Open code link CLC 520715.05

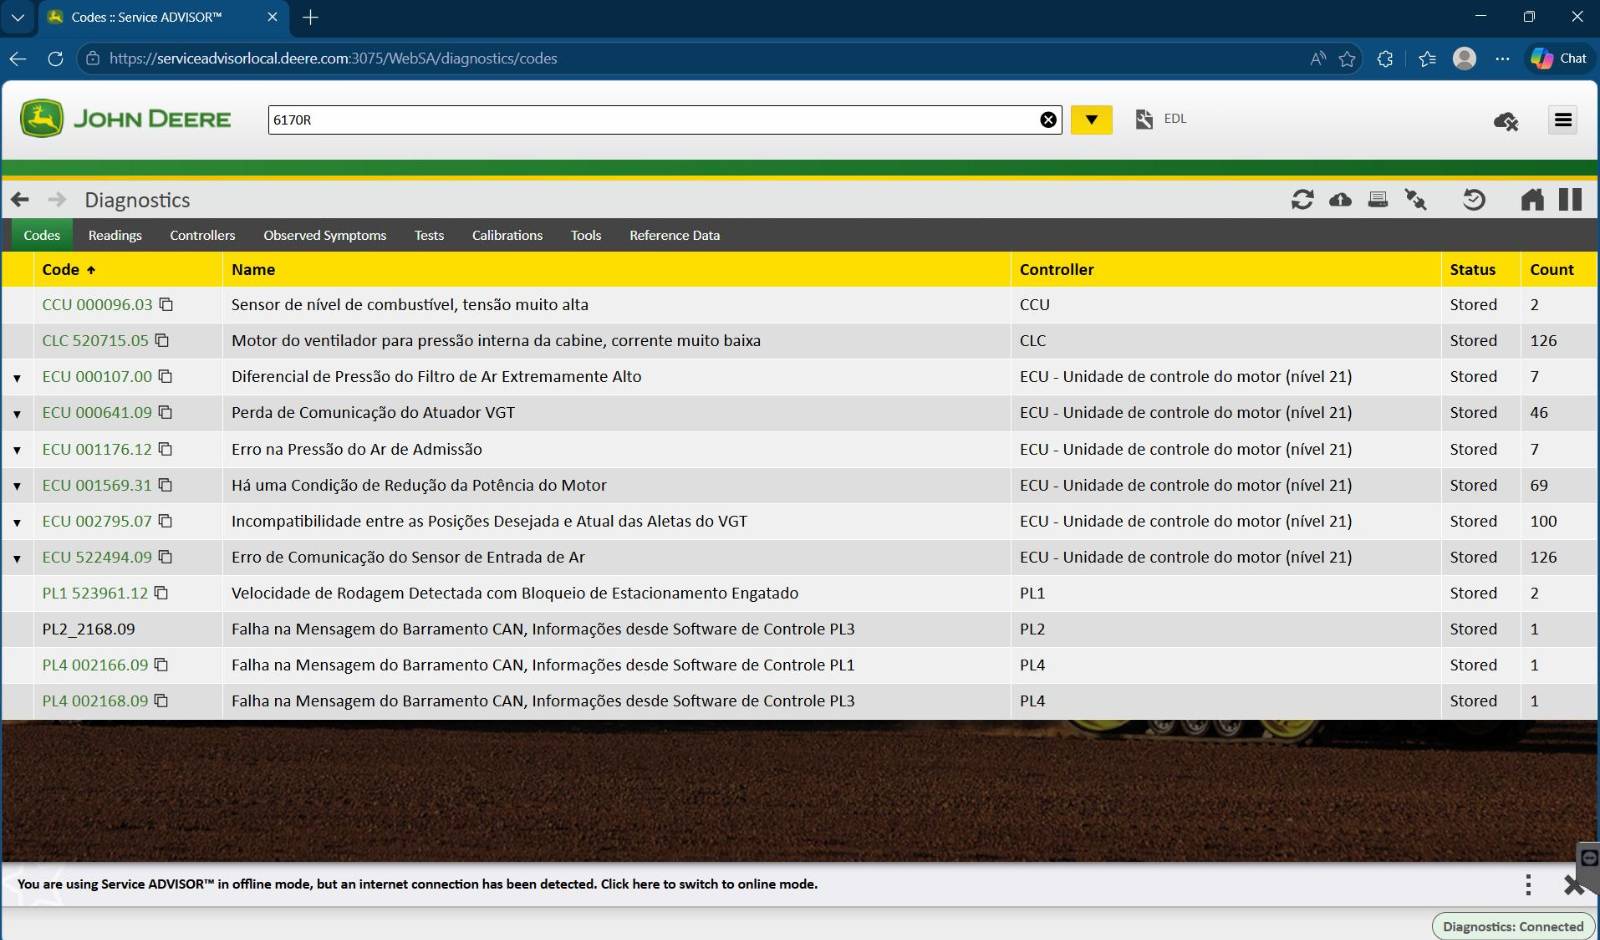(x=95, y=340)
